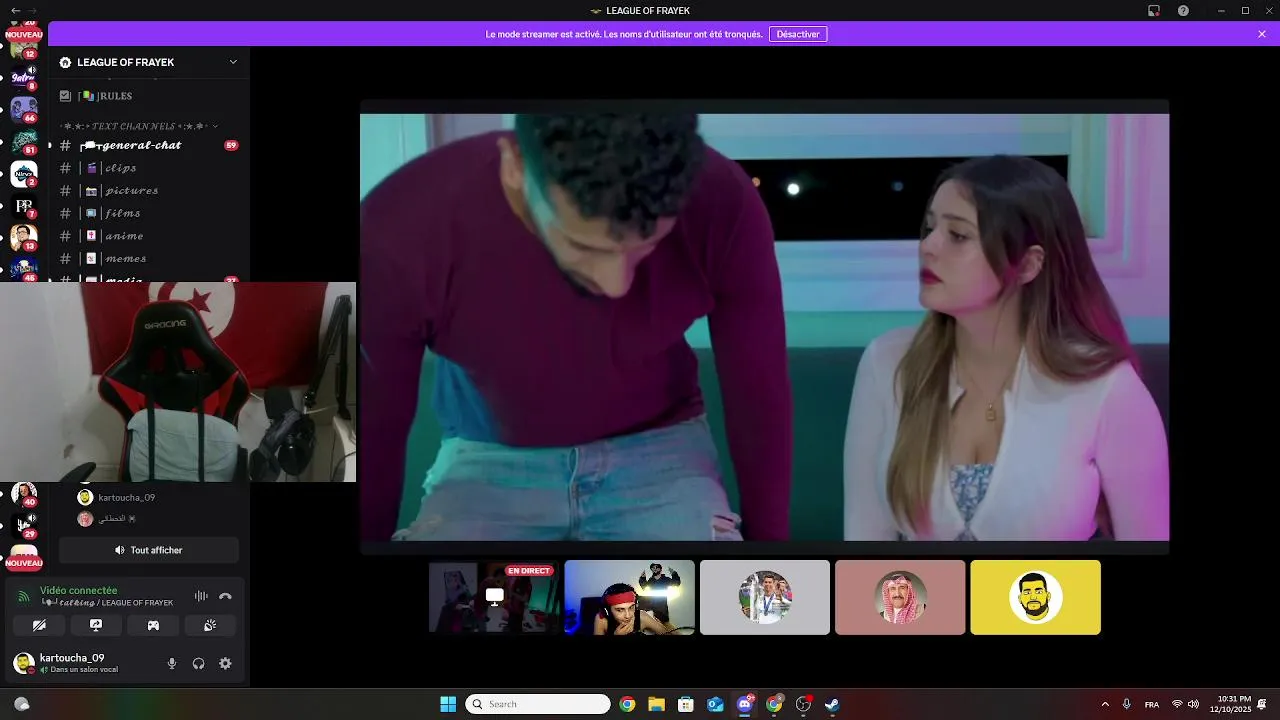Click Tout afficher button
Image resolution: width=1280 pixels, height=720 pixels.
coord(149,550)
